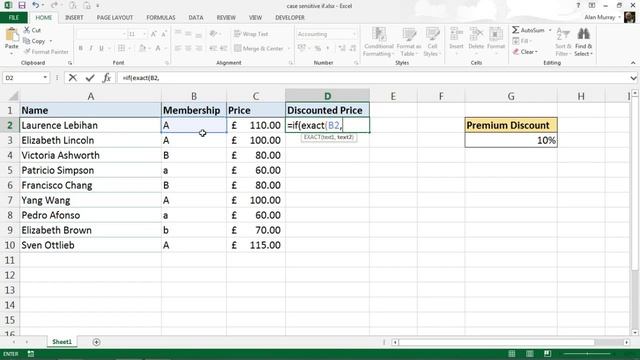Click horizontal scrollbar right arrow
Image resolution: width=640 pixels, height=360 pixels.
coord(627,342)
